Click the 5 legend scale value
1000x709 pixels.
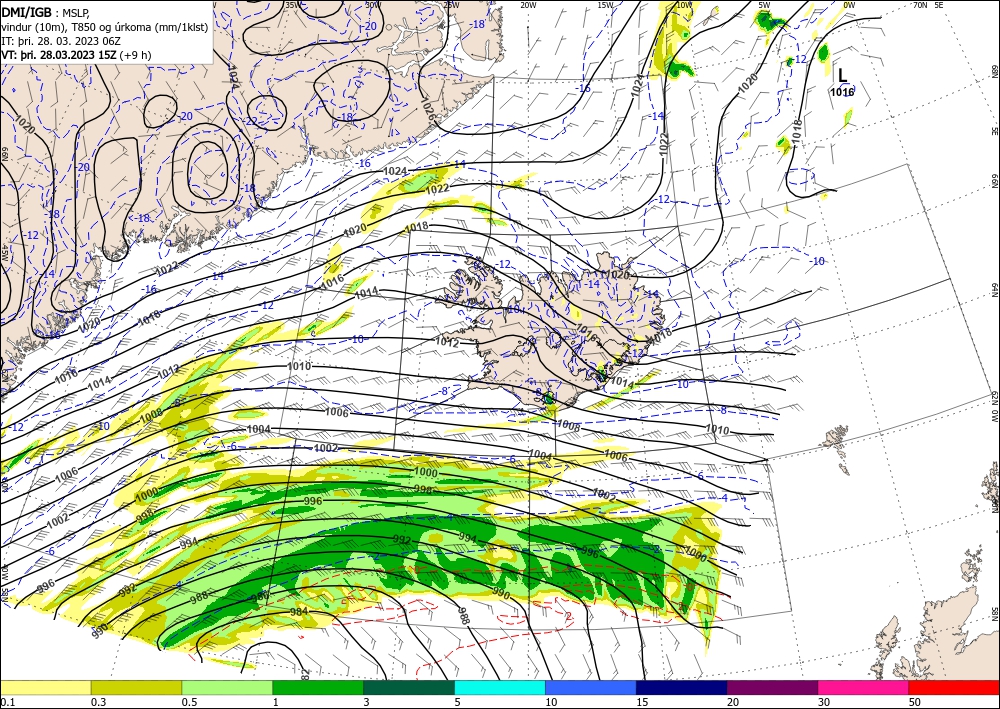[x=457, y=702]
